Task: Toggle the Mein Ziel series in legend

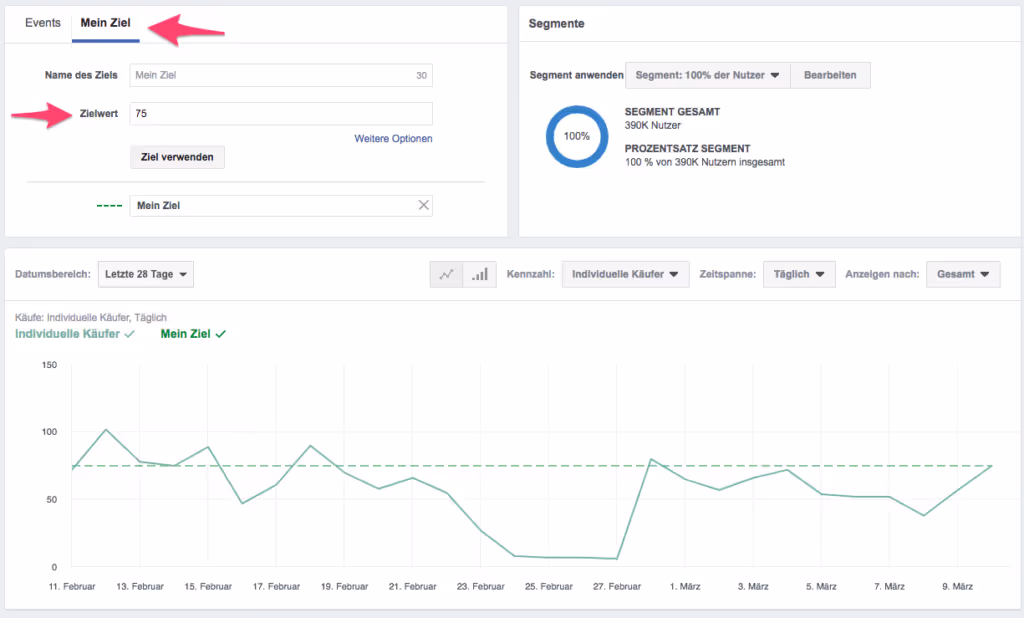Action: [193, 334]
